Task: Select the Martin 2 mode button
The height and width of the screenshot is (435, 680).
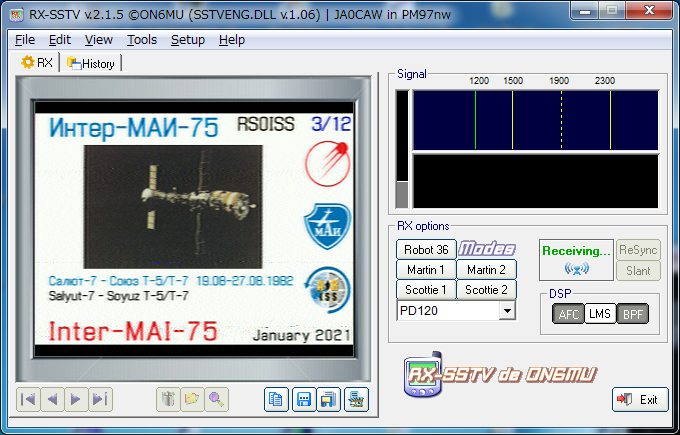Action: pyautogui.click(x=487, y=269)
